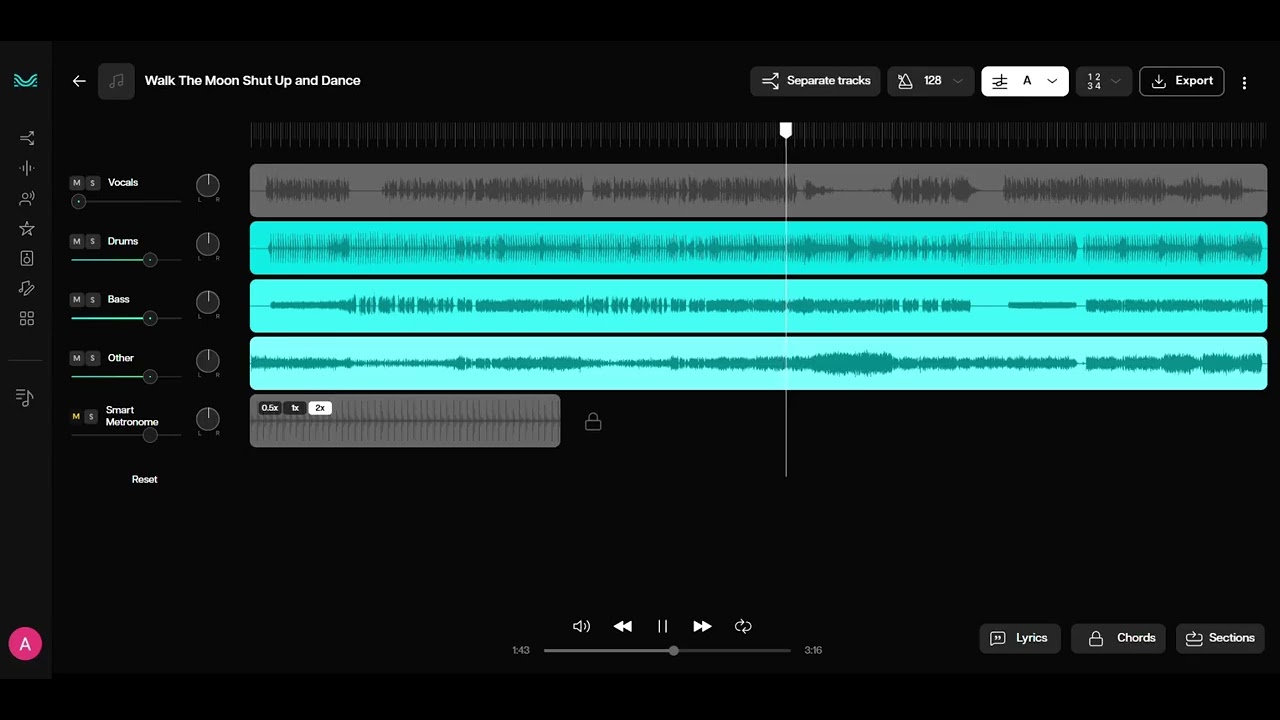Solo the Other track
Image resolution: width=1280 pixels, height=720 pixels.
pyautogui.click(x=93, y=358)
